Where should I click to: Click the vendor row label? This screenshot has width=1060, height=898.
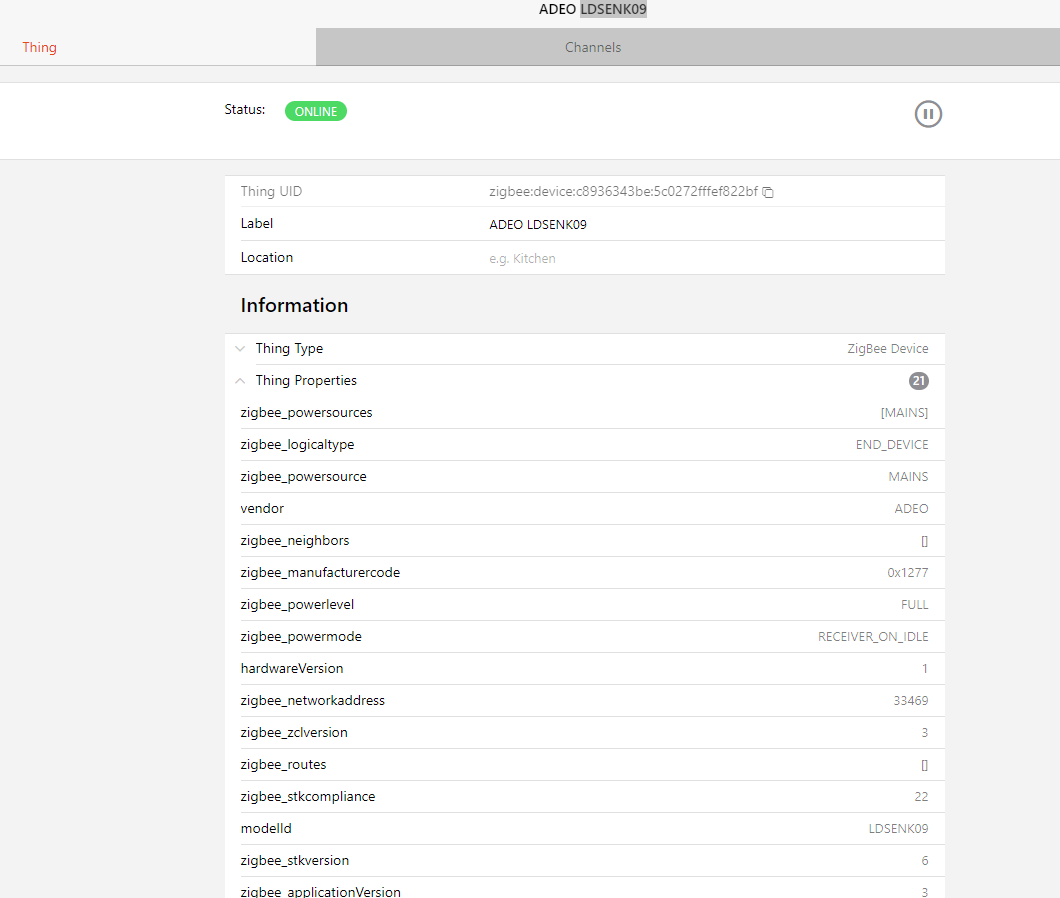click(262, 509)
